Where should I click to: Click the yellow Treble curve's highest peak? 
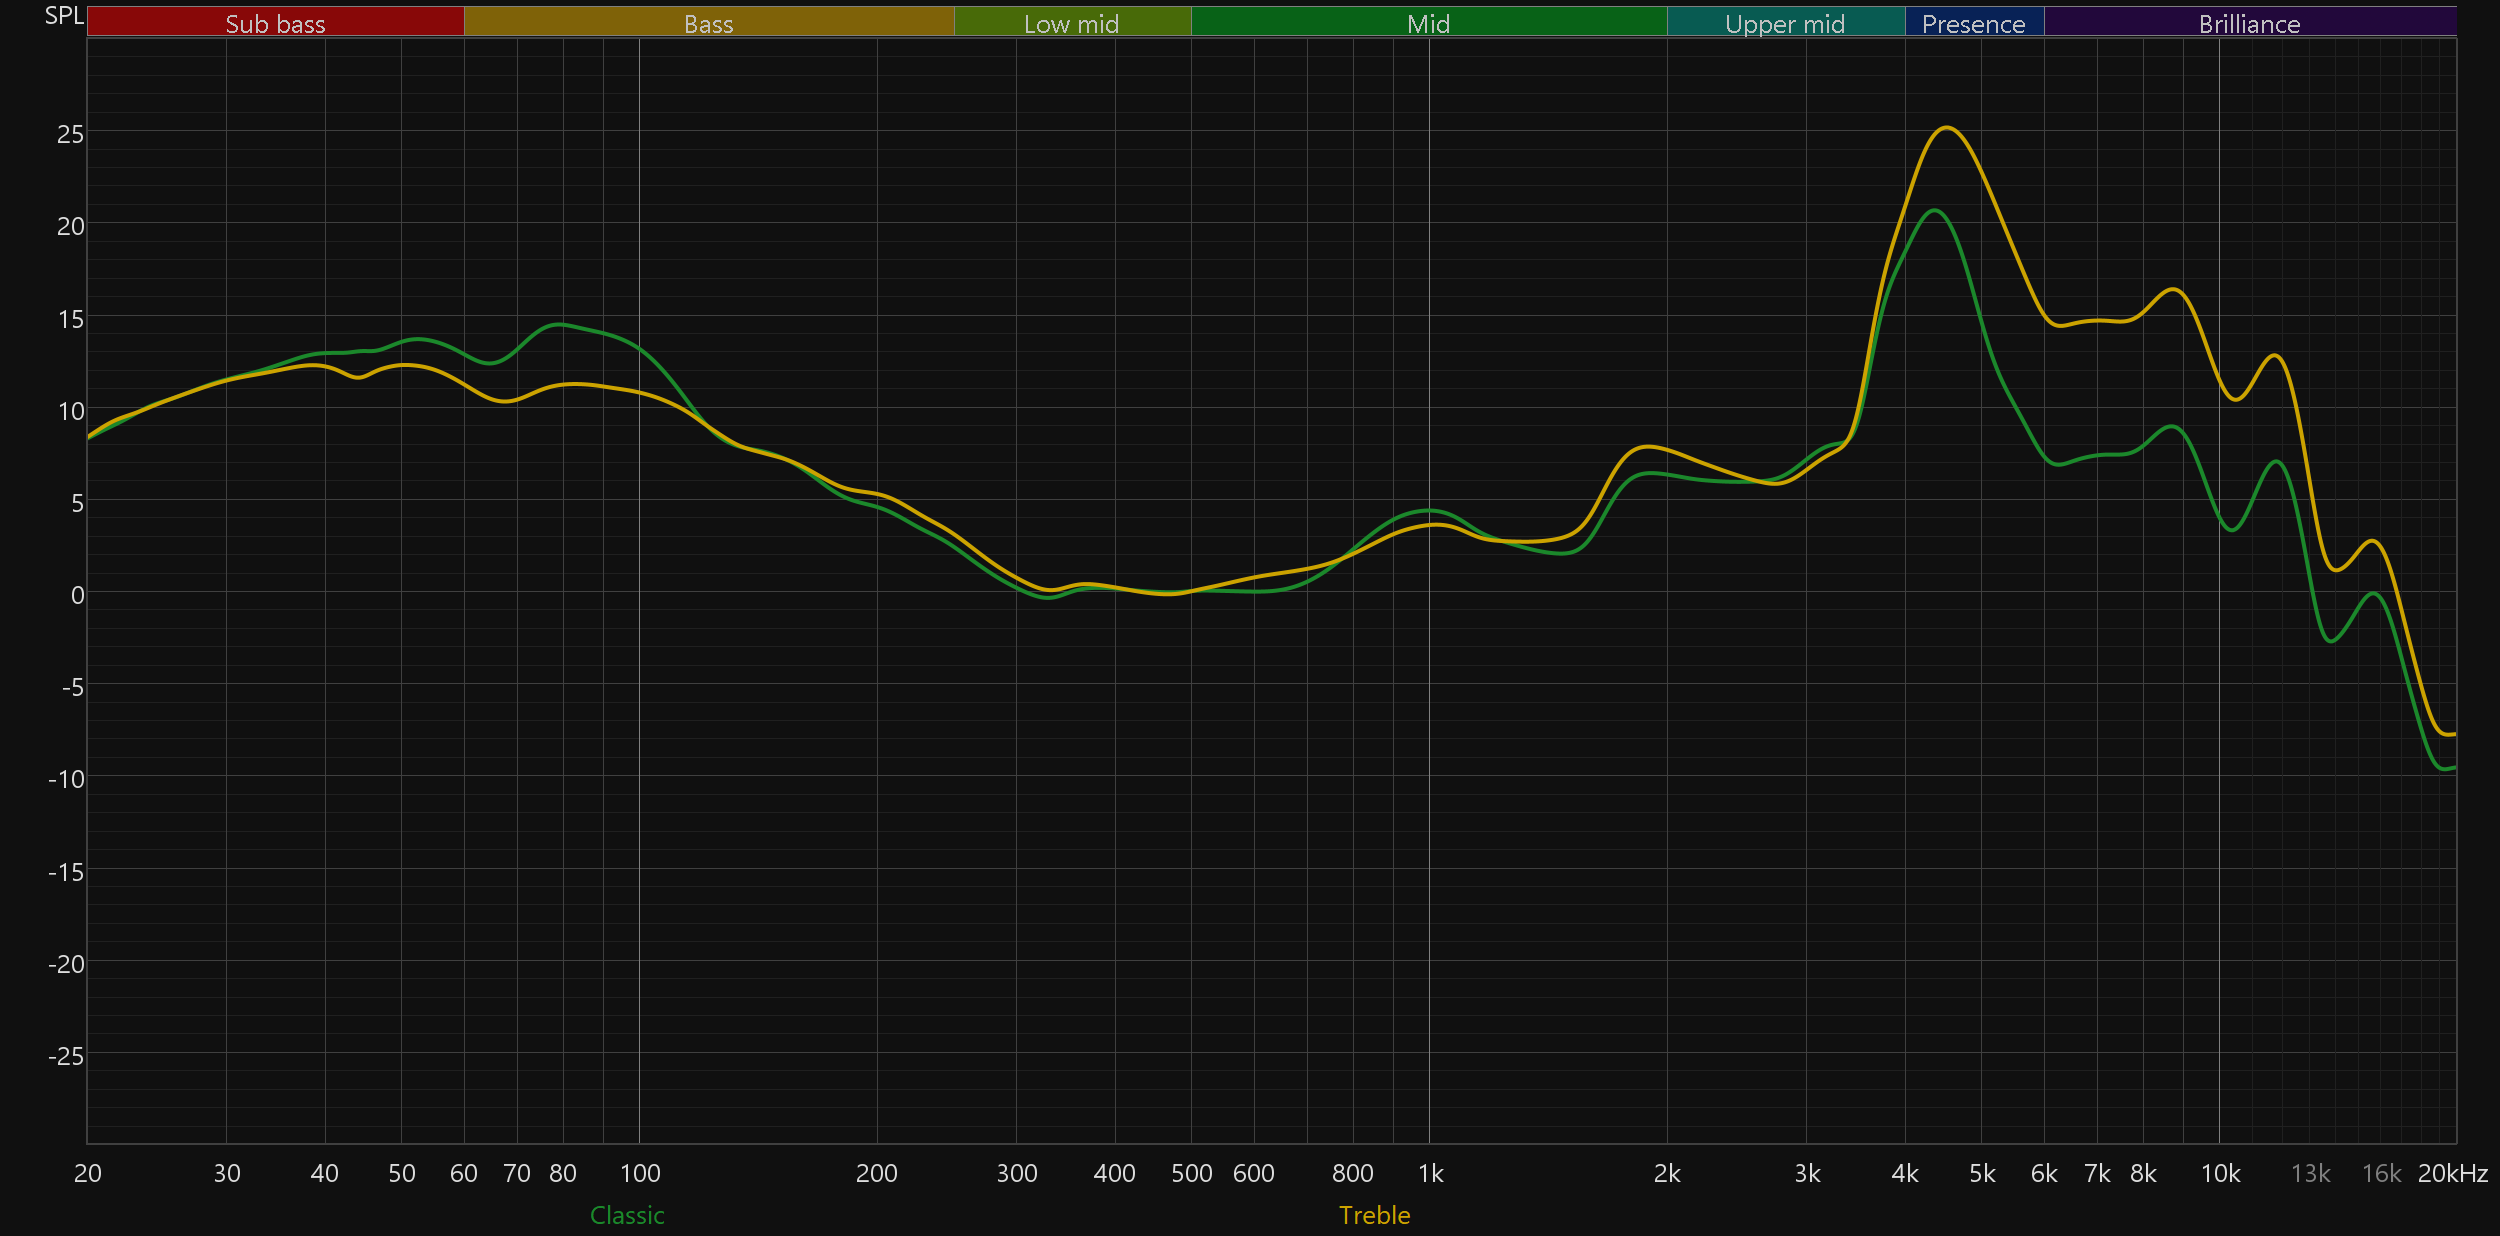[x=1946, y=128]
